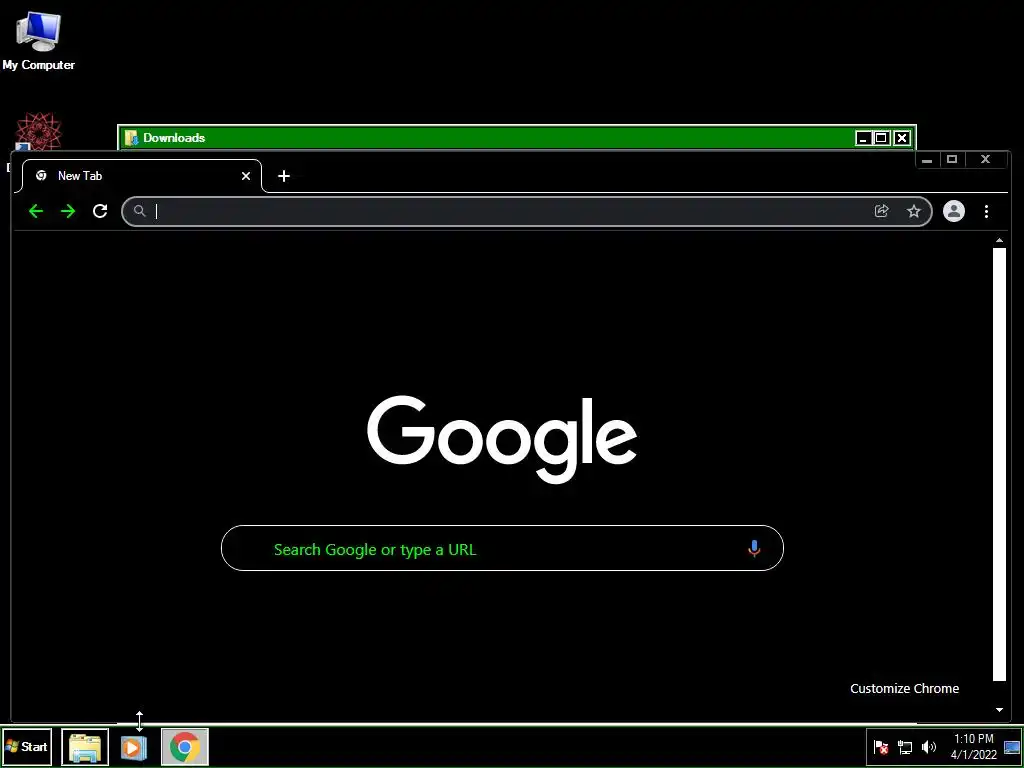Screen dimensions: 1024x768
Task: Select the New Tab tab
Action: (142, 176)
